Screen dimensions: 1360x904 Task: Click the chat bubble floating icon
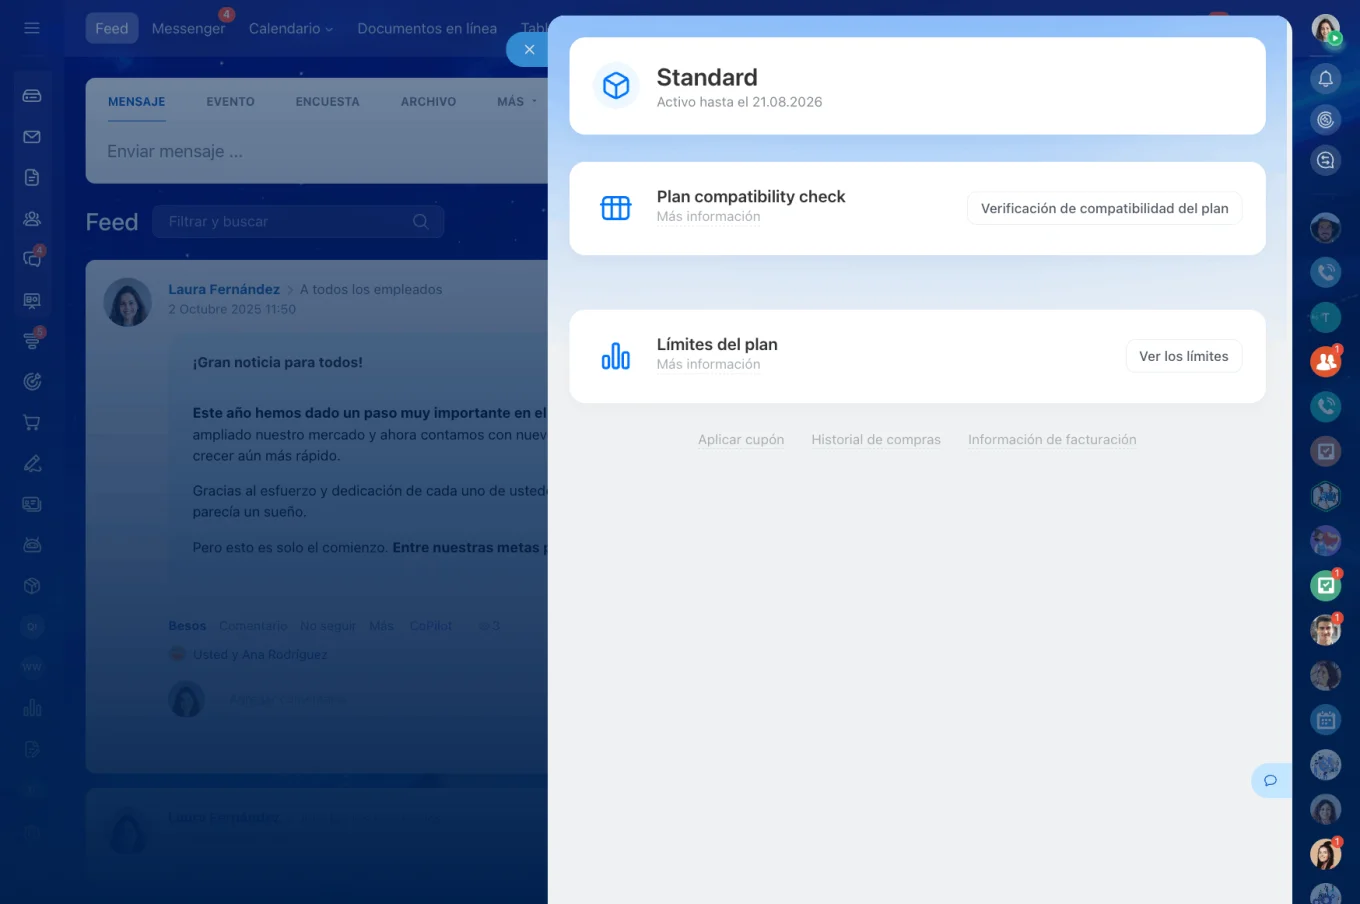click(x=1270, y=780)
